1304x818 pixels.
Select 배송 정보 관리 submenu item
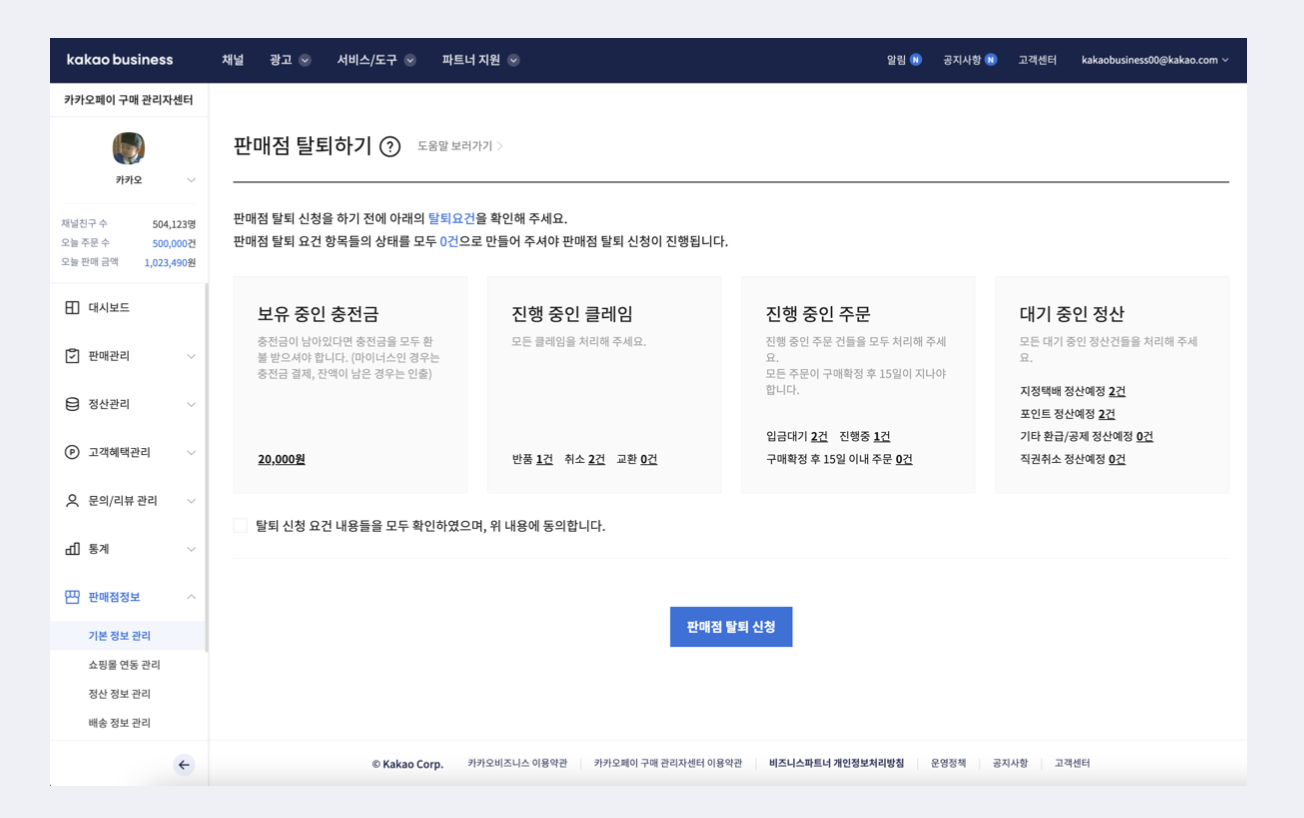[x=119, y=723]
